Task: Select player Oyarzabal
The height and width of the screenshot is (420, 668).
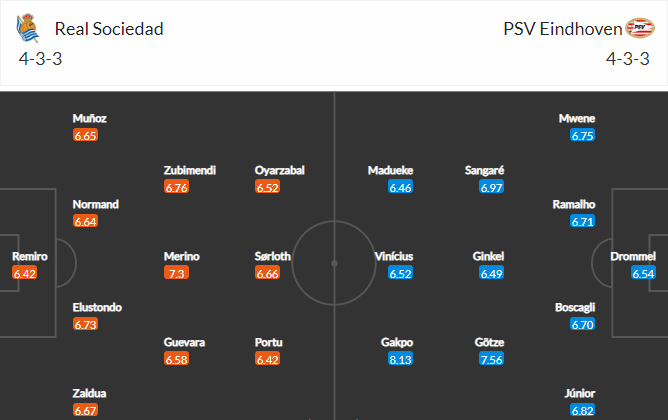Action: [x=279, y=170]
